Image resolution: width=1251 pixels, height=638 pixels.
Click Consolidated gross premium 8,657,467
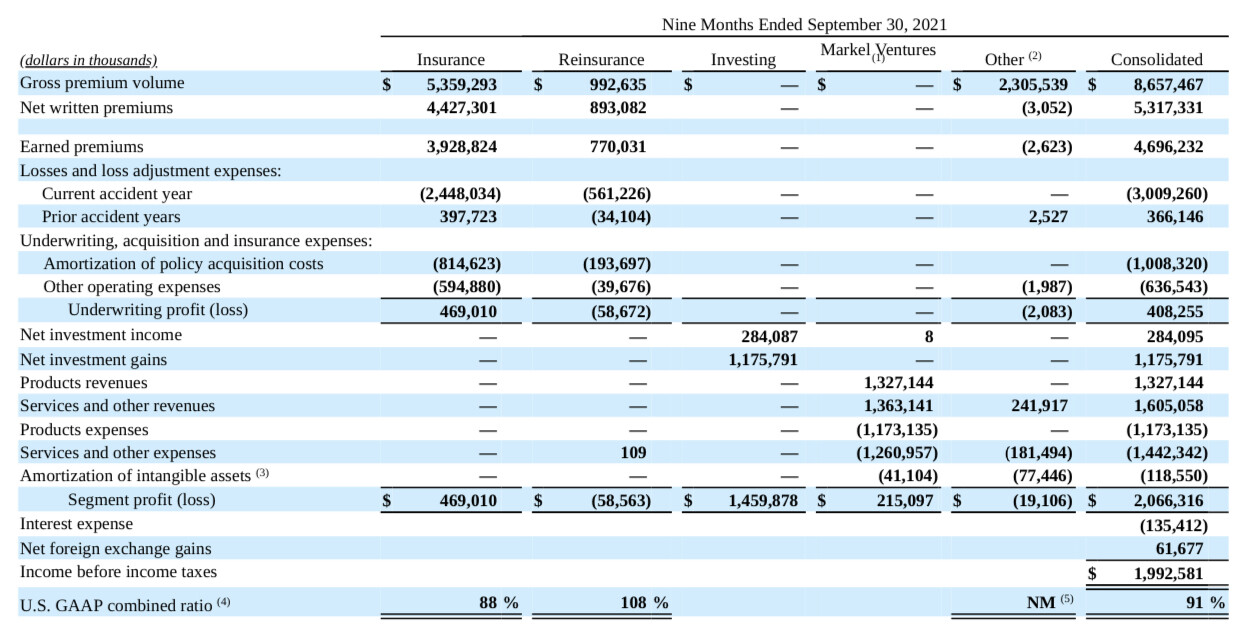[x=1168, y=84]
